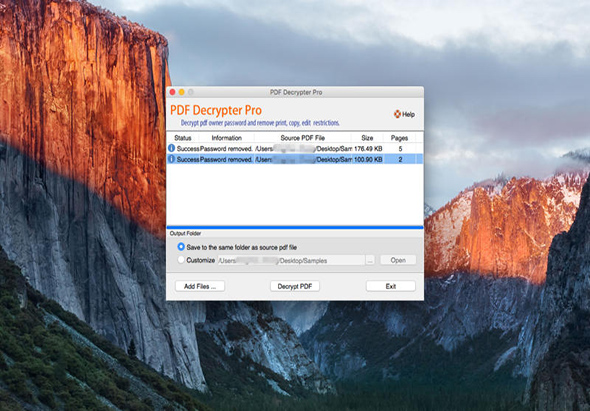Click the page count '5' cell
Image resolution: width=590 pixels, height=411 pixels.
pos(400,149)
